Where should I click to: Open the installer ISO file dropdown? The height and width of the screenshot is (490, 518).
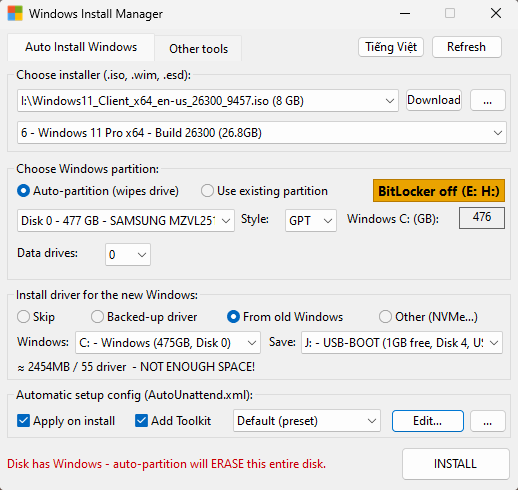(x=208, y=100)
